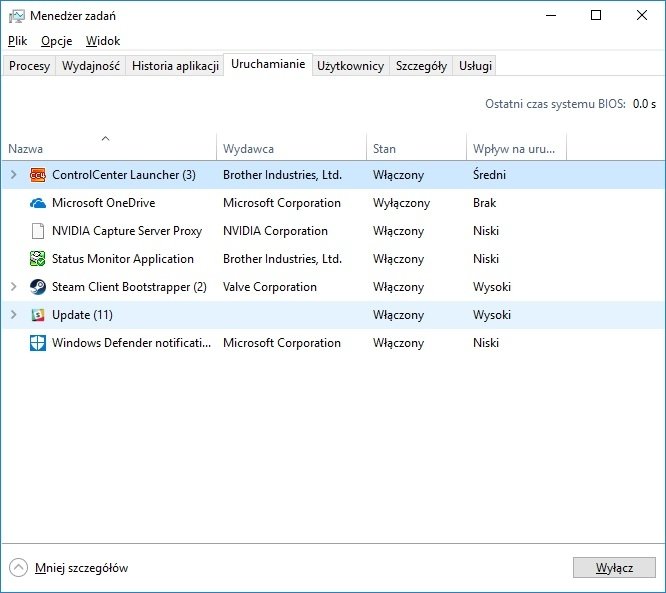
Task: Switch to the Szczegóły tab
Action: 421,66
